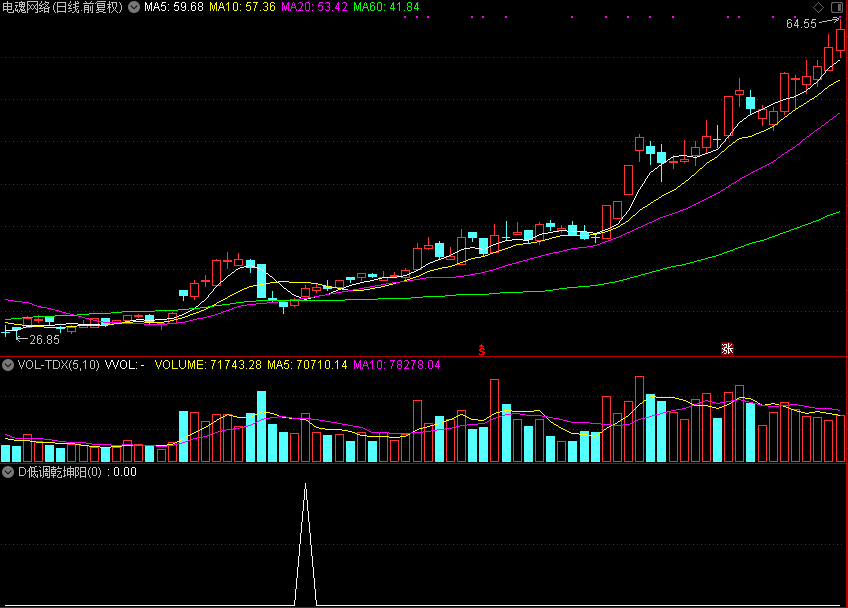Click the 64.55 high price label

pyautogui.click(x=801, y=24)
